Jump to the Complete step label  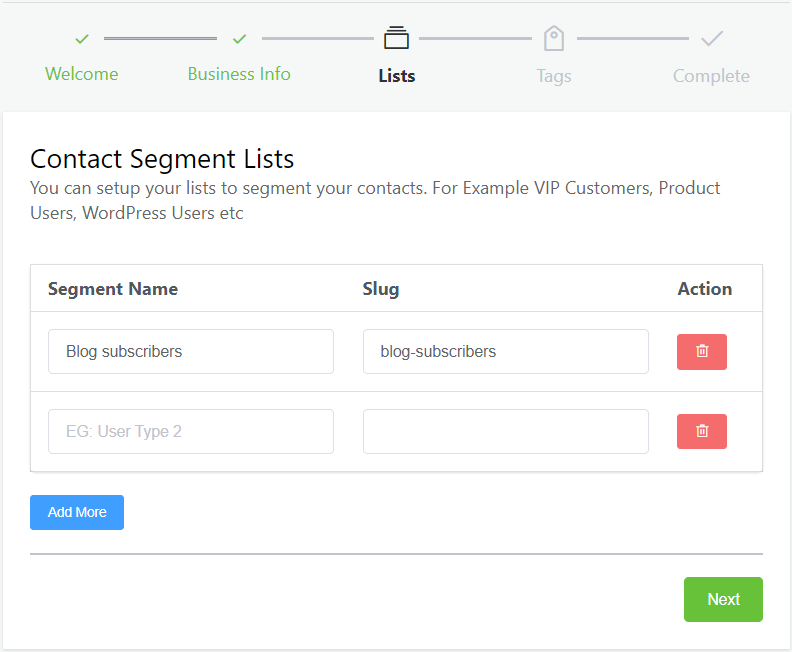click(x=711, y=76)
